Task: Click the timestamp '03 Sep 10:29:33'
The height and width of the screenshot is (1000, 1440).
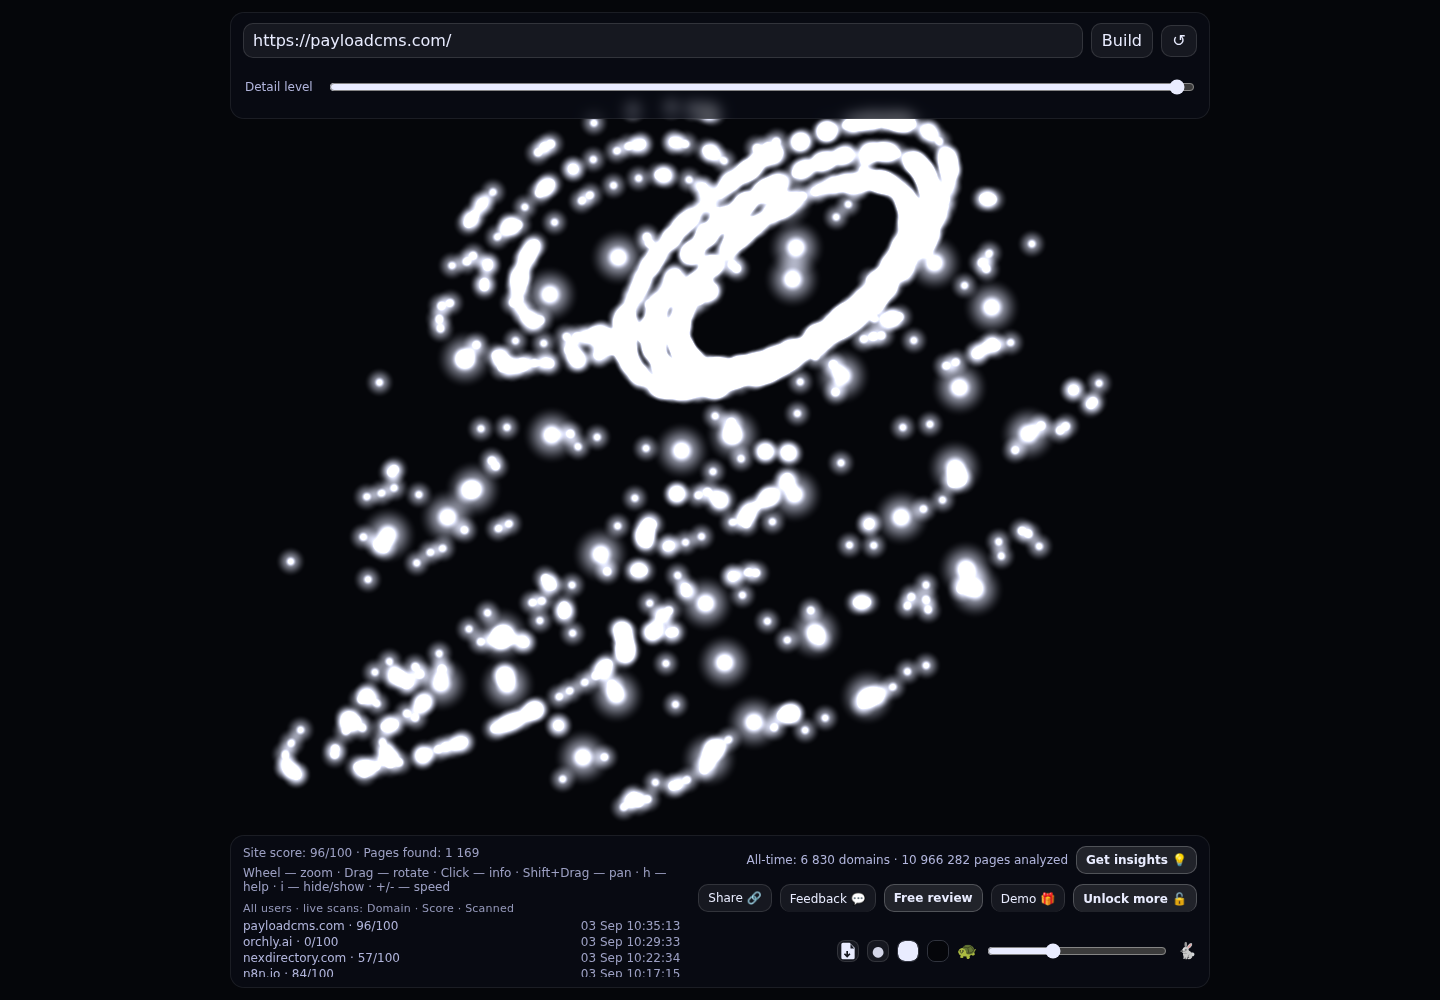Action: click(630, 942)
